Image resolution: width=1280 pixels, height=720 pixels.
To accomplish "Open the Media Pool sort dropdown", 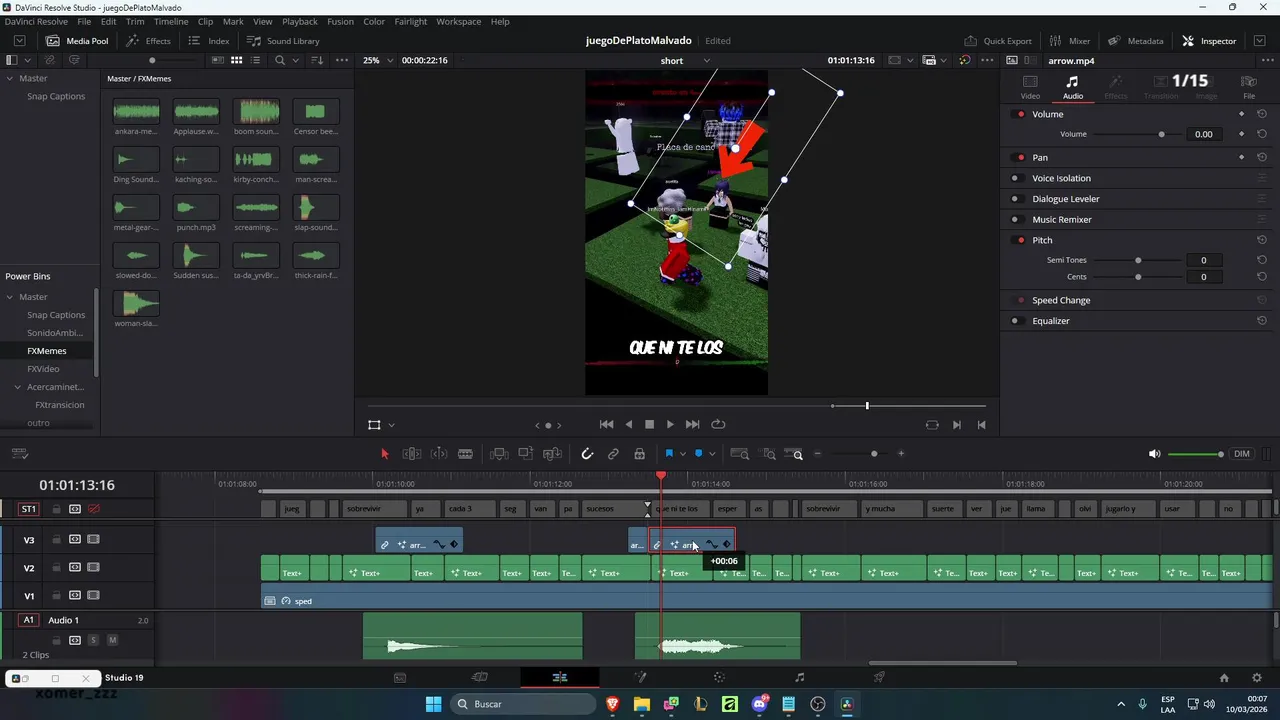I will [317, 60].
